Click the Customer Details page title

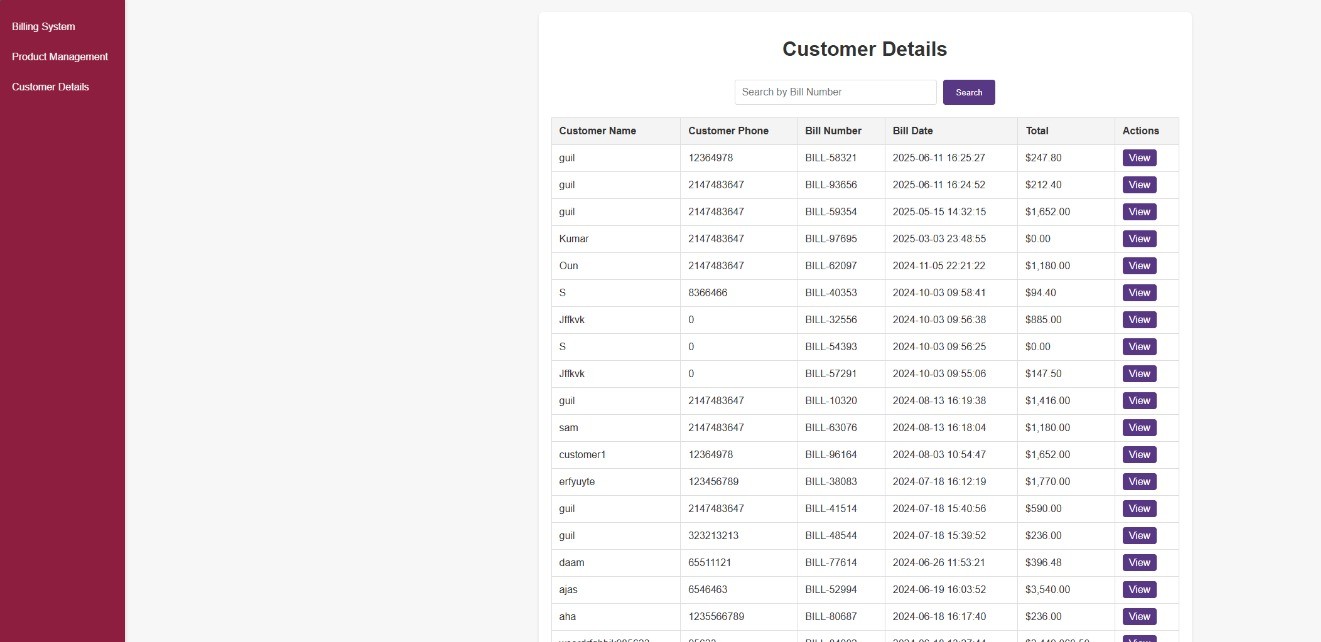point(864,48)
